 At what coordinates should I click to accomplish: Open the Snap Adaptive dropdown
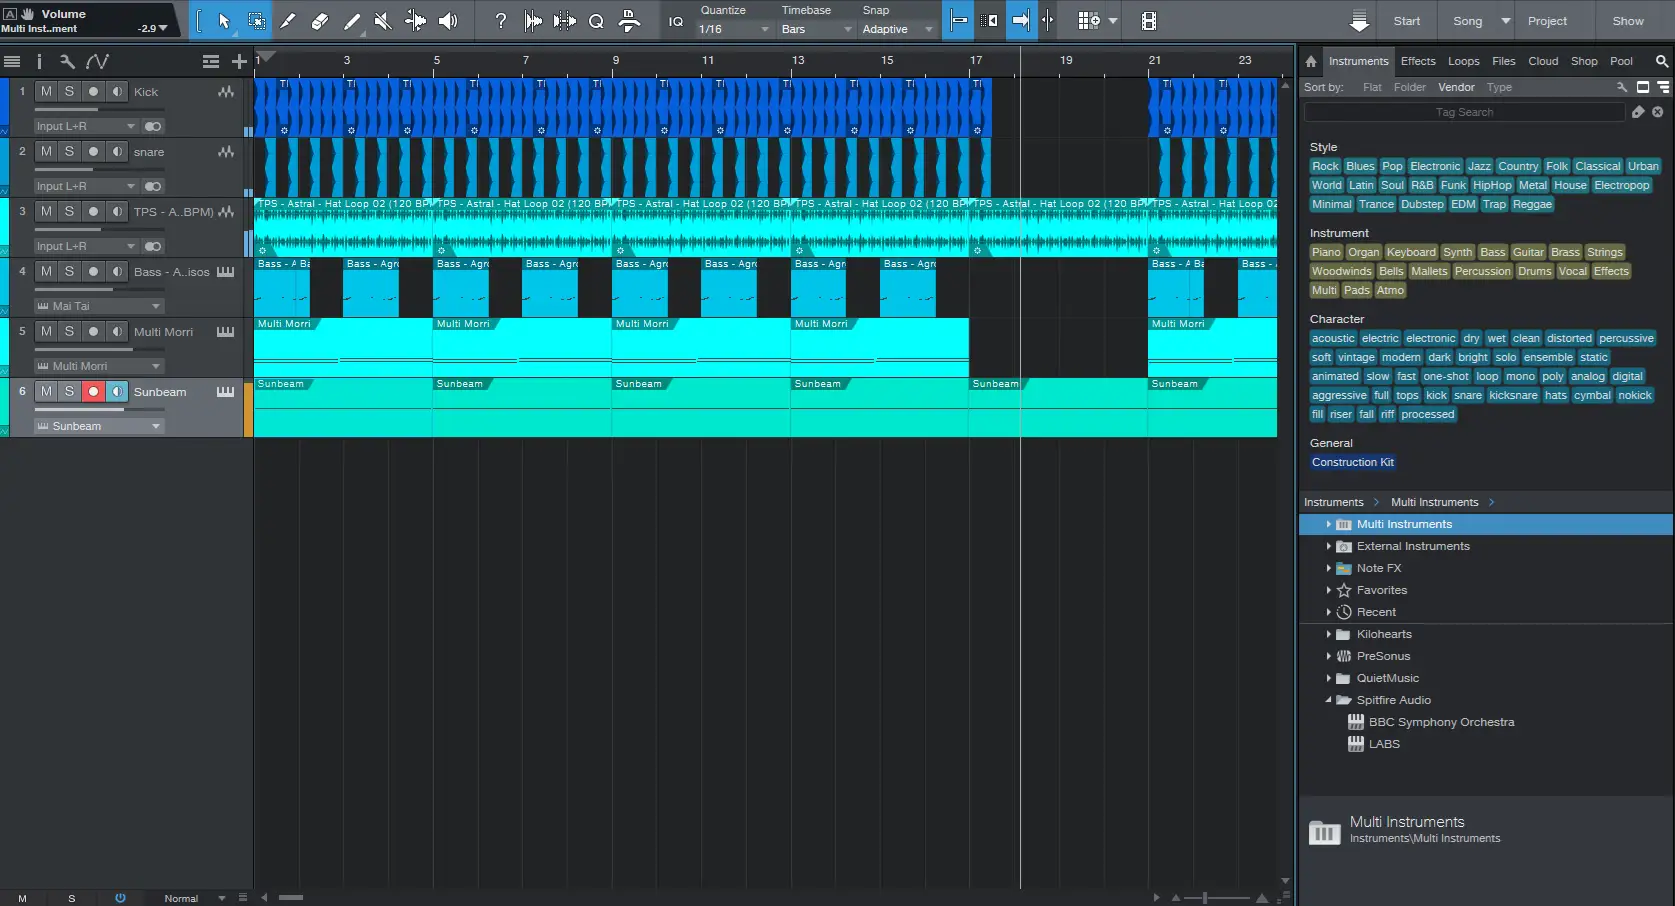click(x=897, y=29)
